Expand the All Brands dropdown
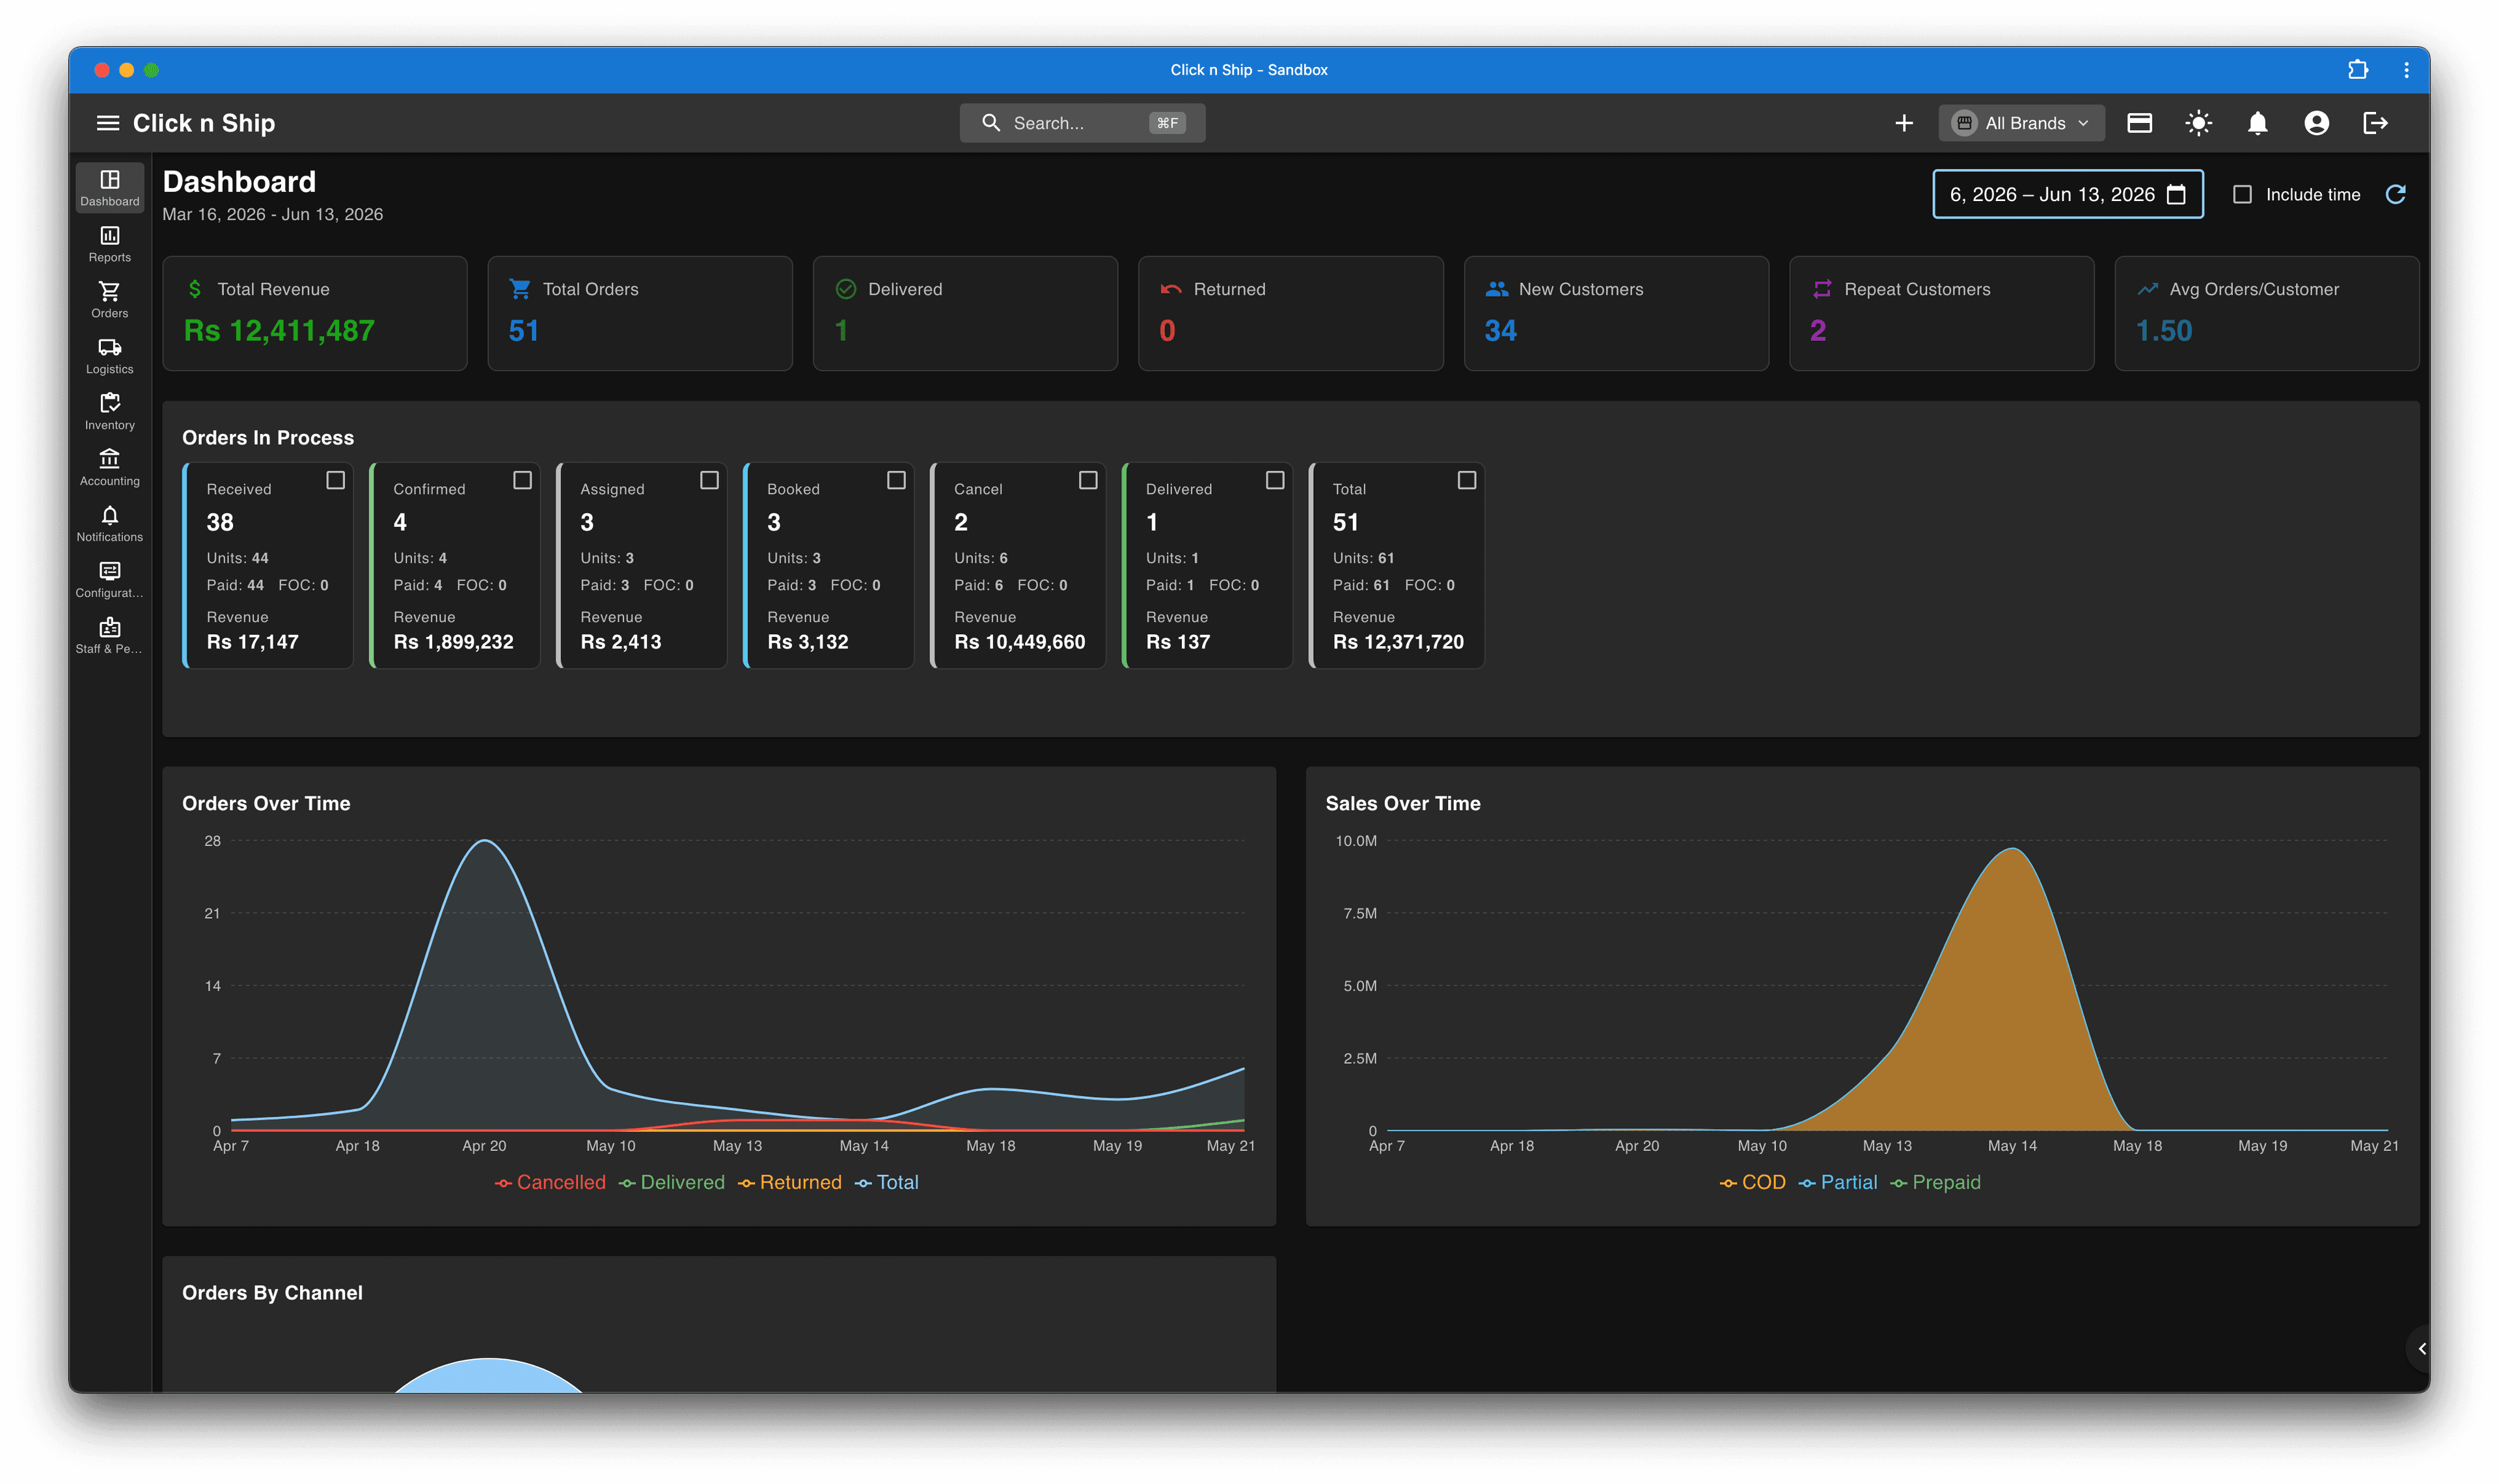 (2021, 123)
